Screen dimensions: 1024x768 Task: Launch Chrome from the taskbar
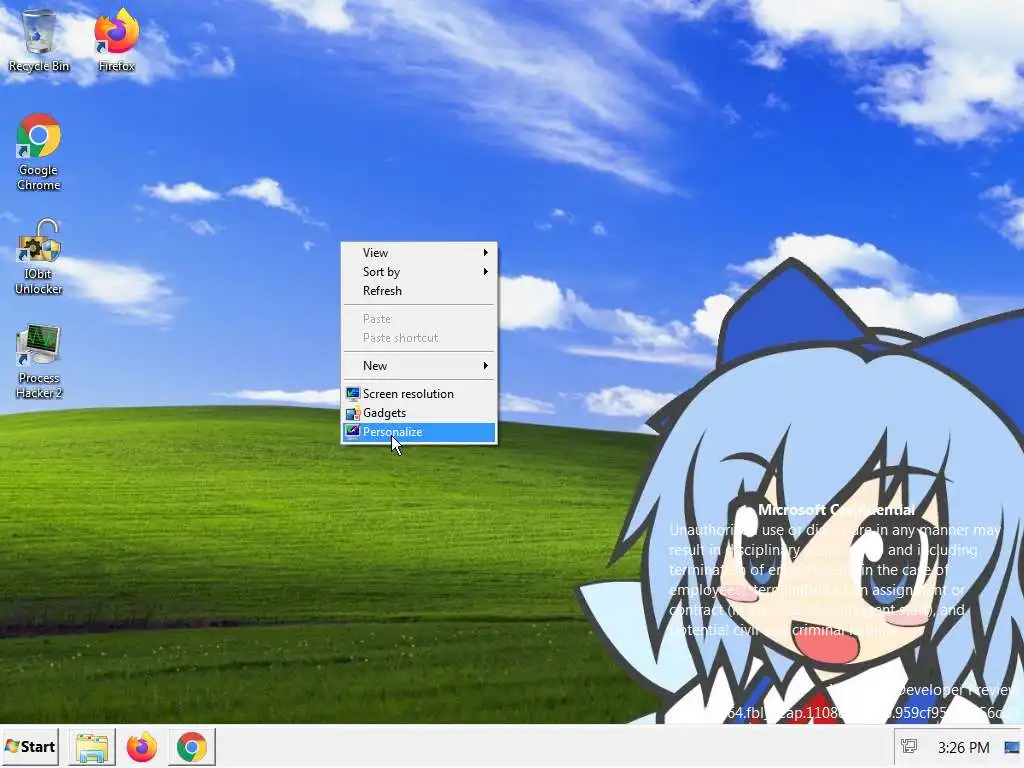191,747
